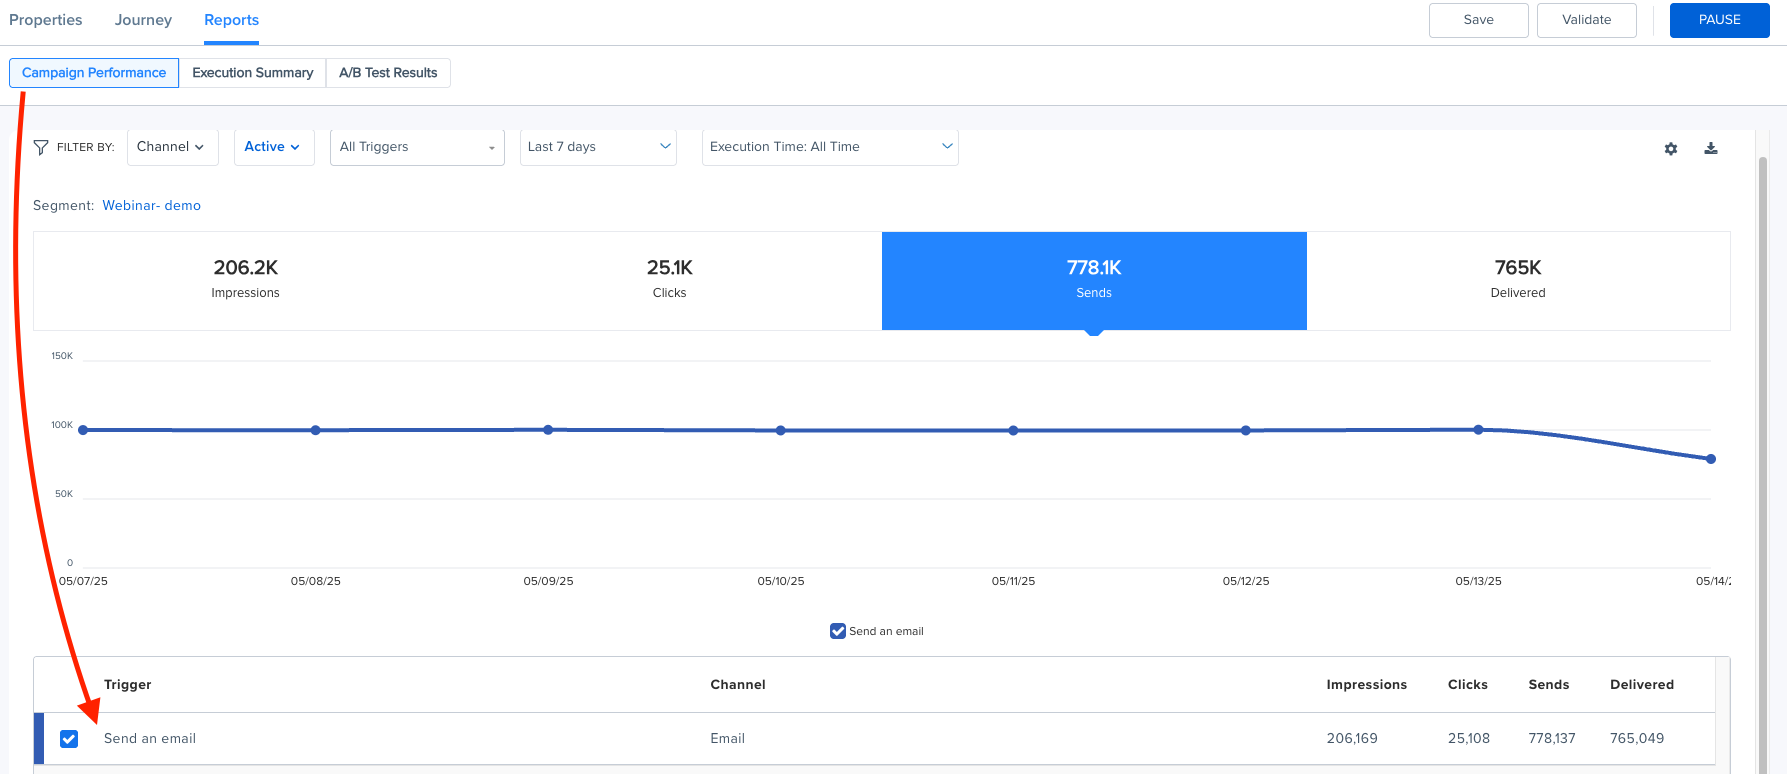Image resolution: width=1787 pixels, height=774 pixels.
Task: Select the 206.2K Impressions metric tile
Action: (246, 280)
